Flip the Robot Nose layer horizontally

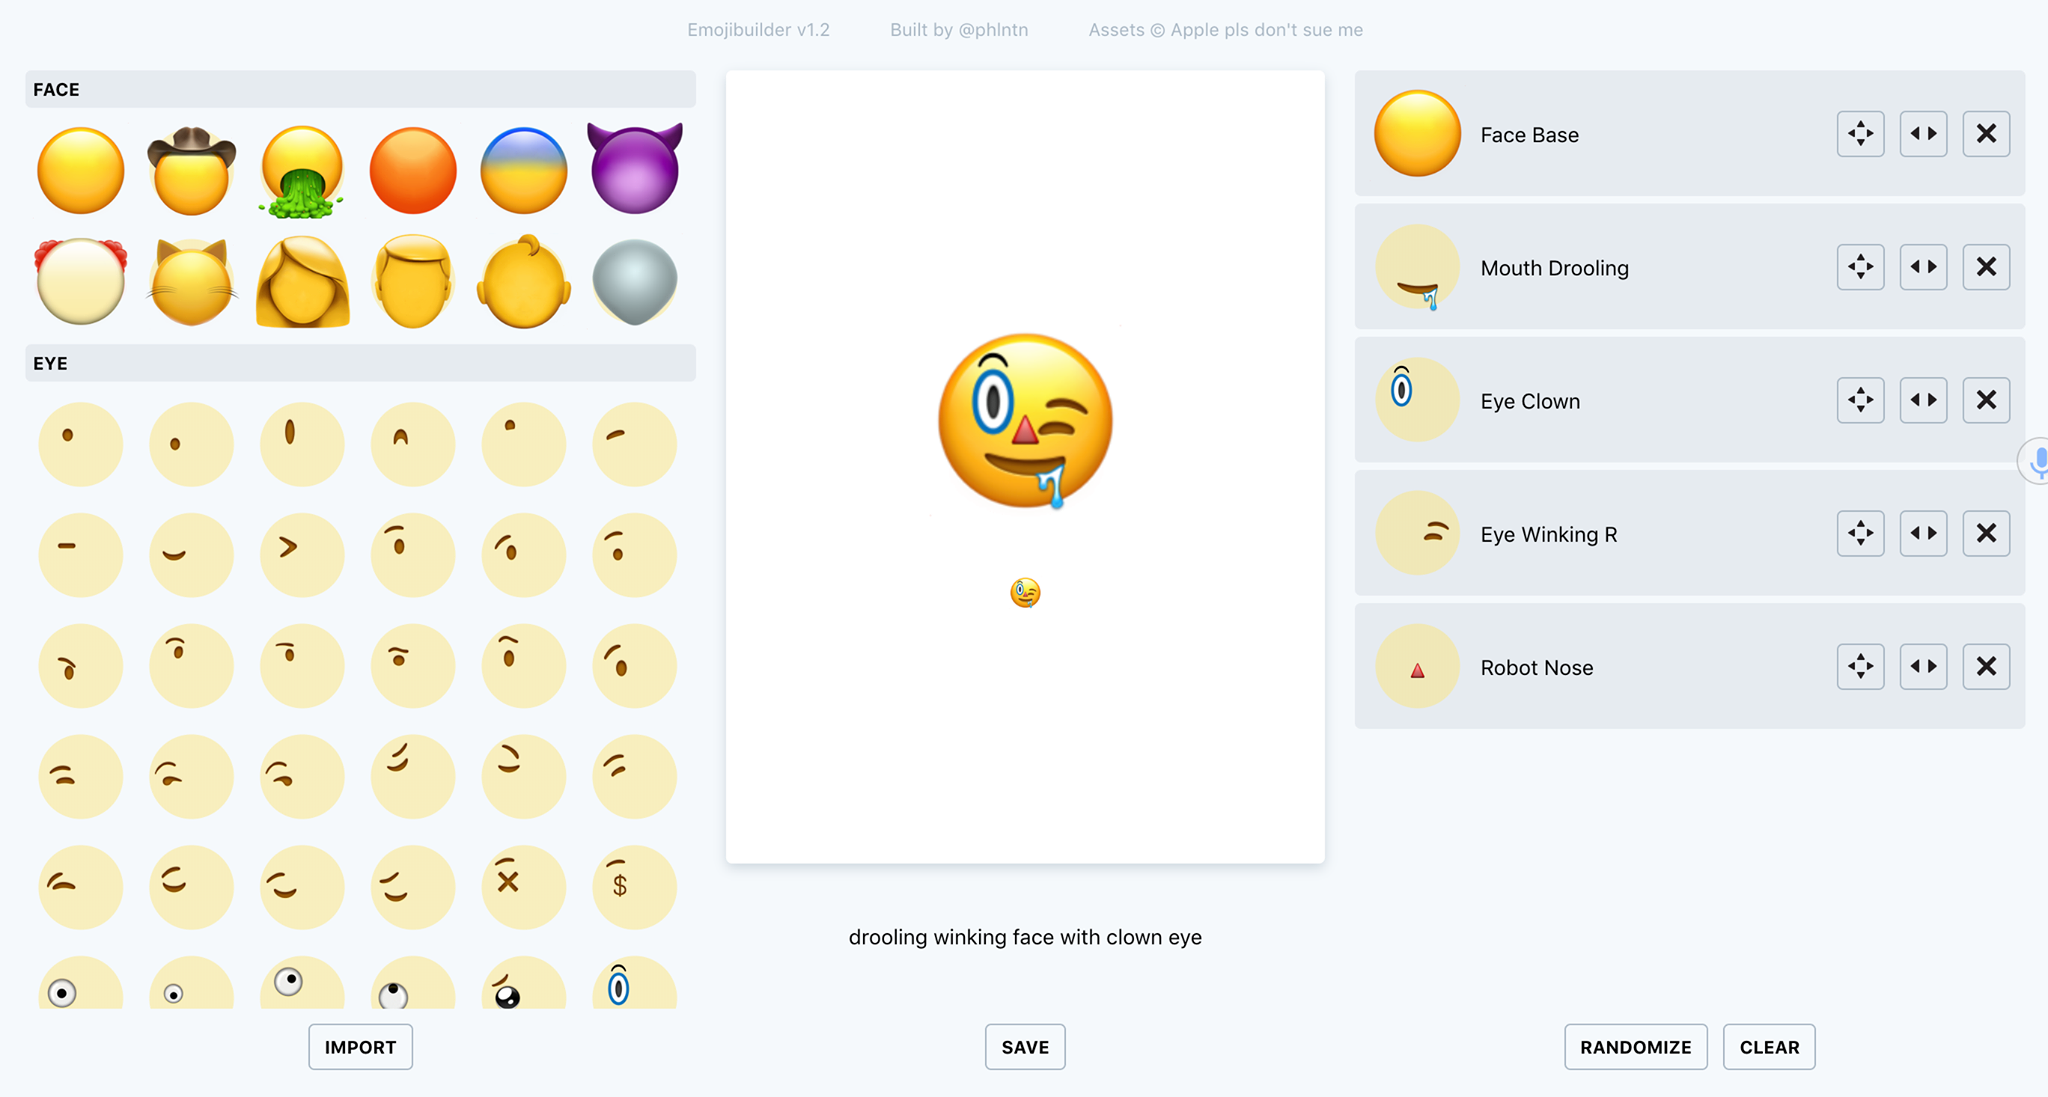(1923, 666)
